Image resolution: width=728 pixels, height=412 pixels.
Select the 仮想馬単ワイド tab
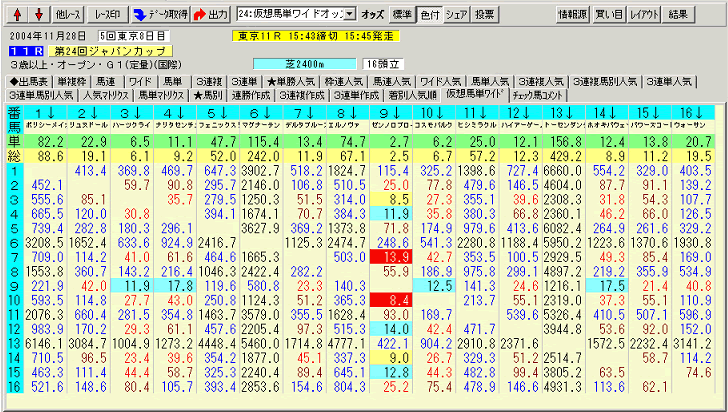(475, 94)
